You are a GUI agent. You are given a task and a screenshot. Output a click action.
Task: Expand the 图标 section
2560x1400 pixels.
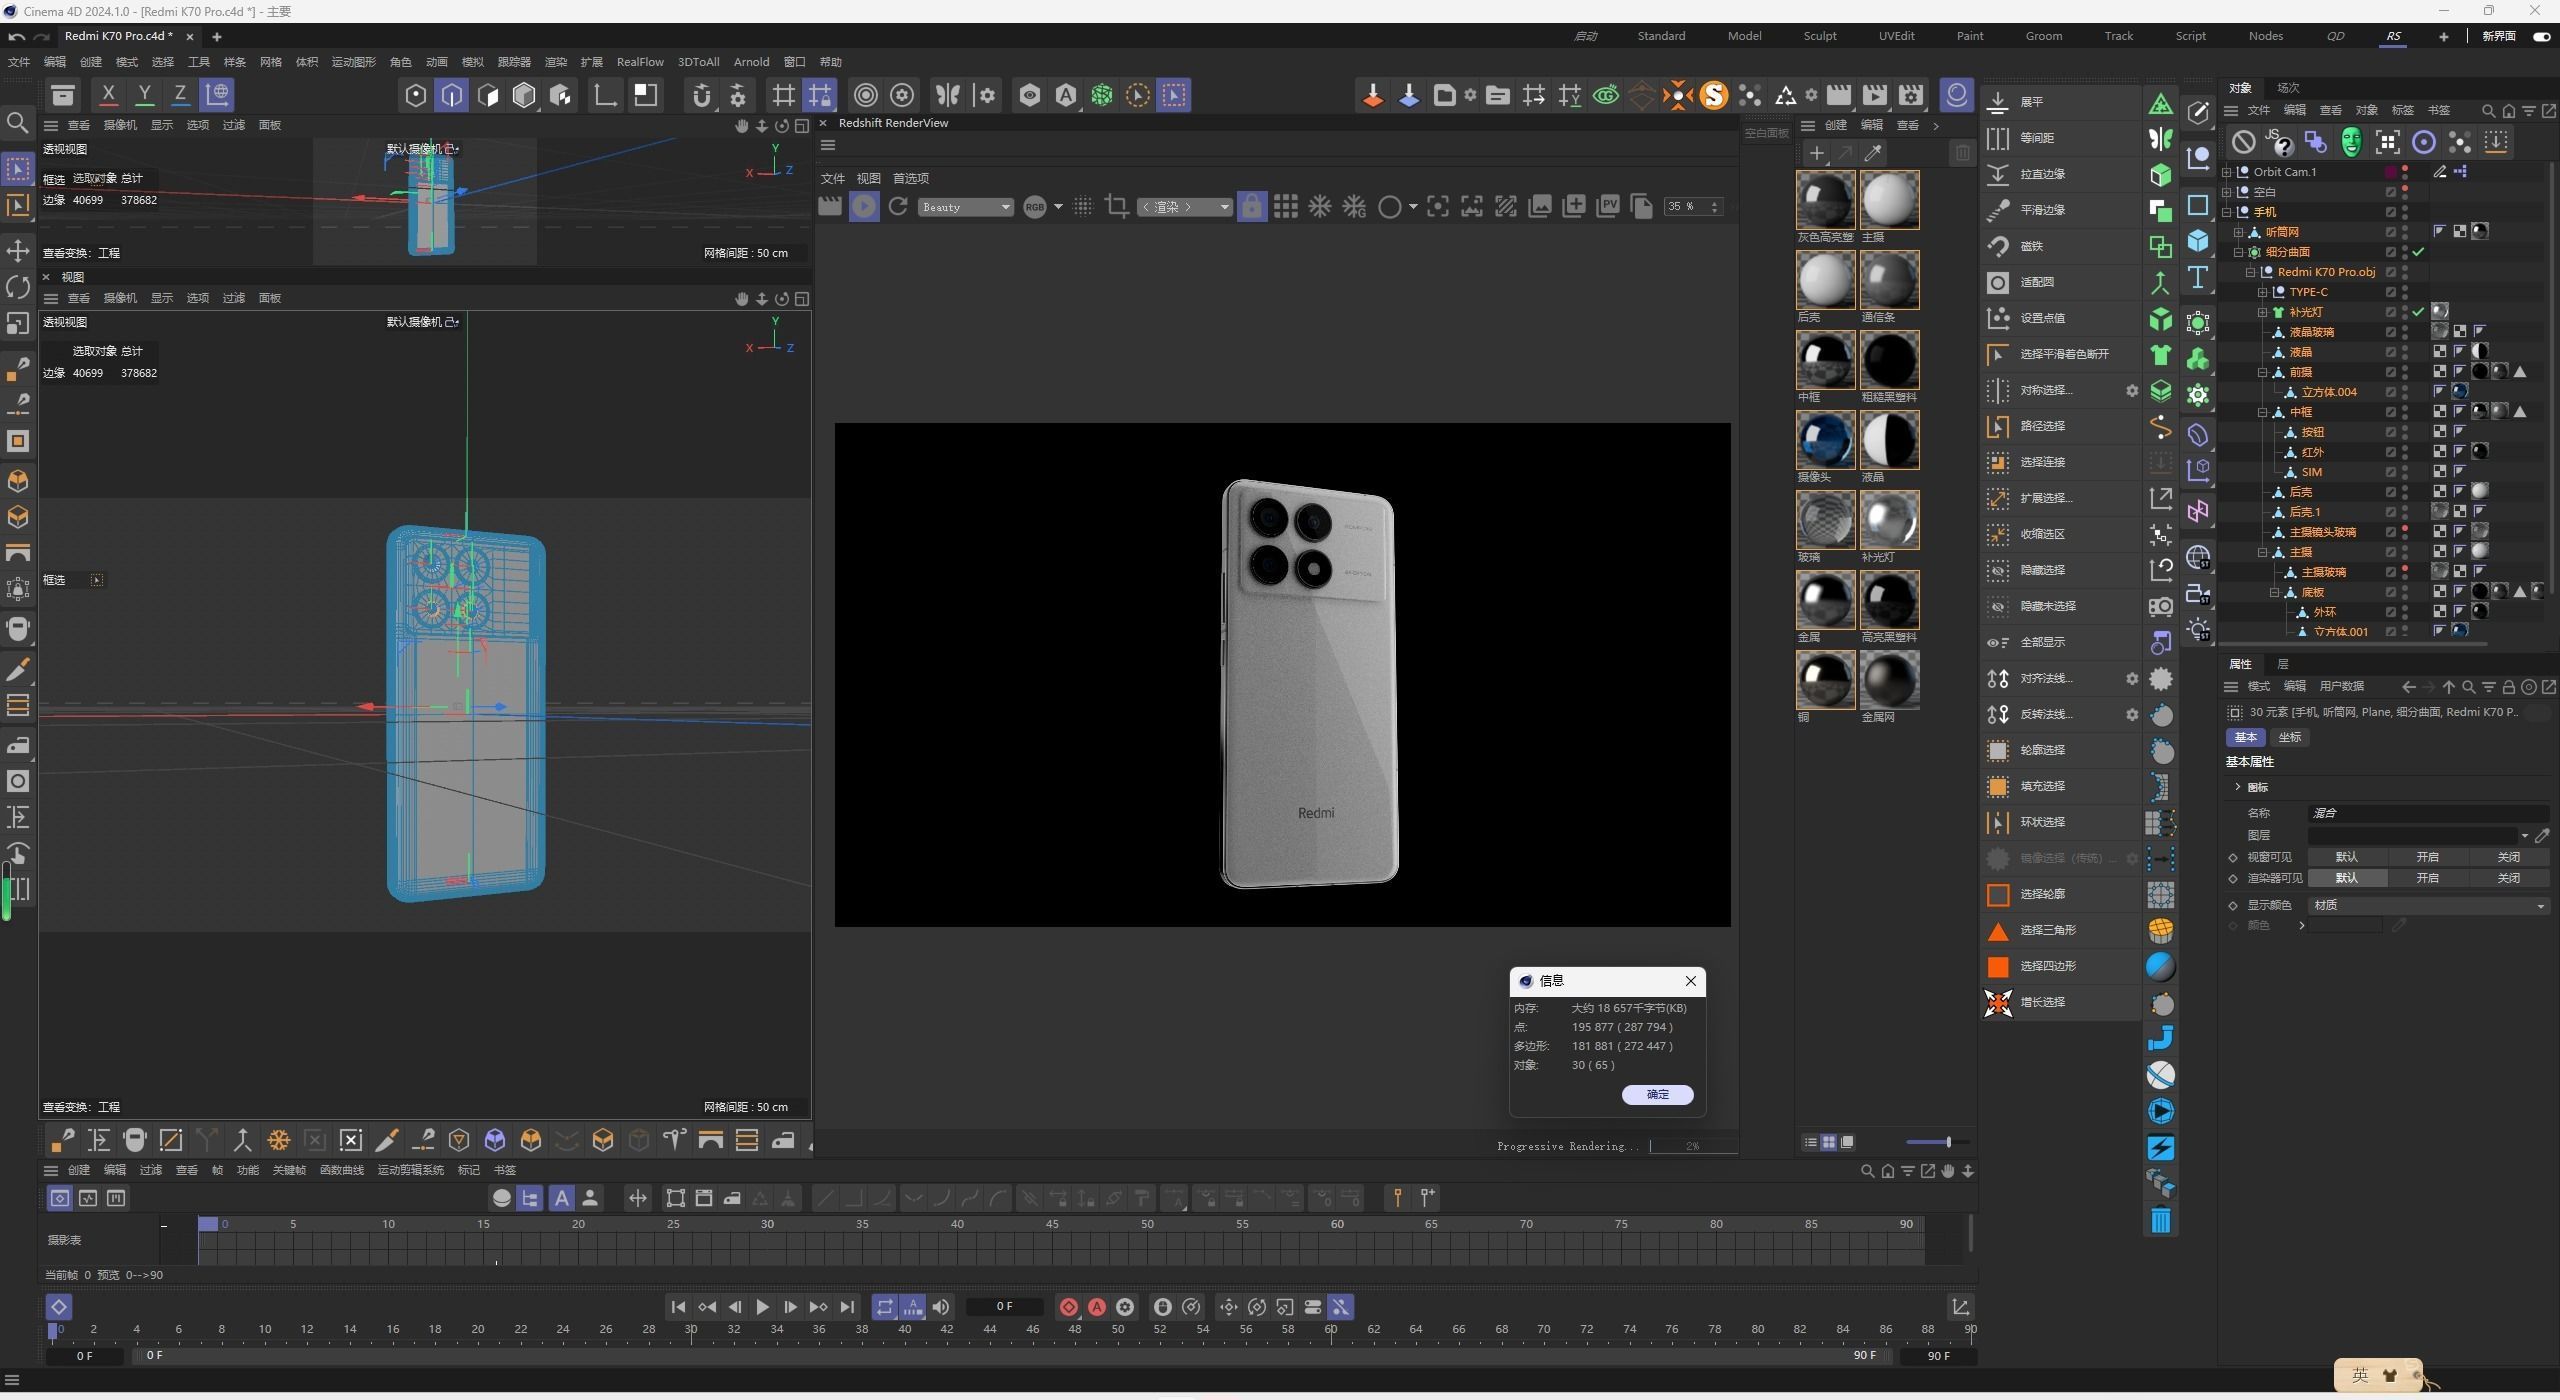[x=2238, y=787]
